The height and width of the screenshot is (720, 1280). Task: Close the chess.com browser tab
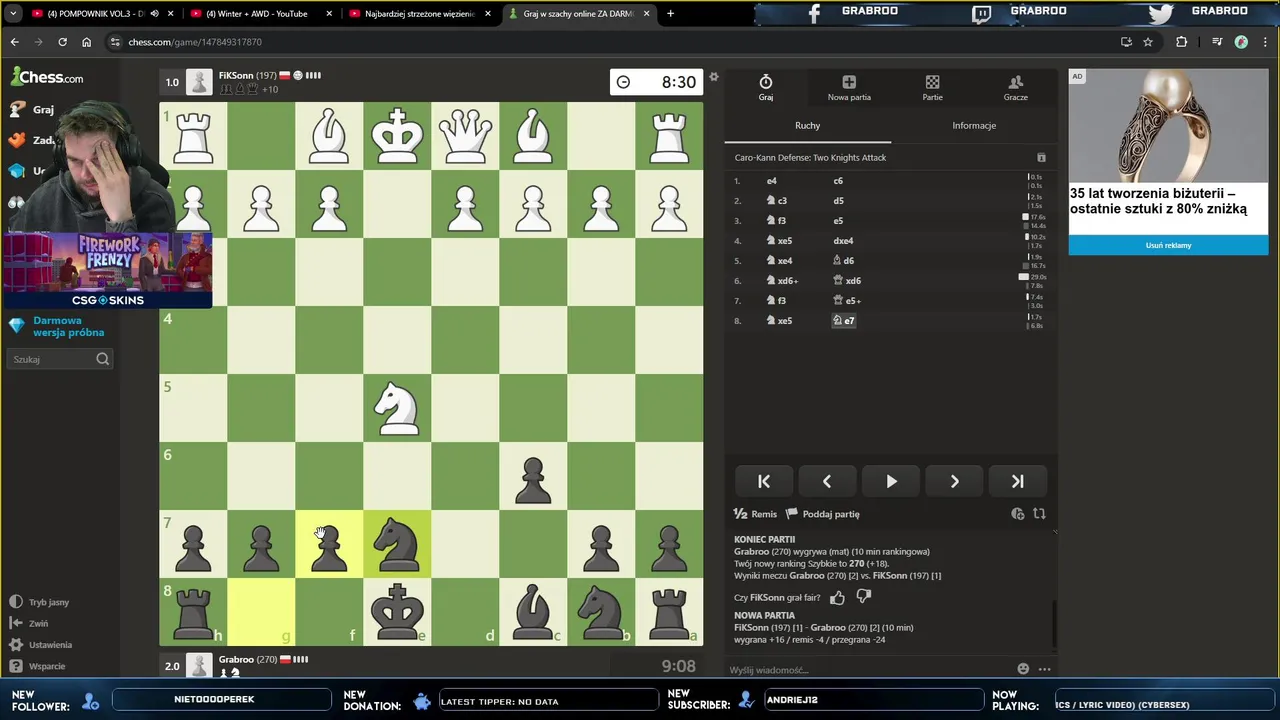pos(646,14)
